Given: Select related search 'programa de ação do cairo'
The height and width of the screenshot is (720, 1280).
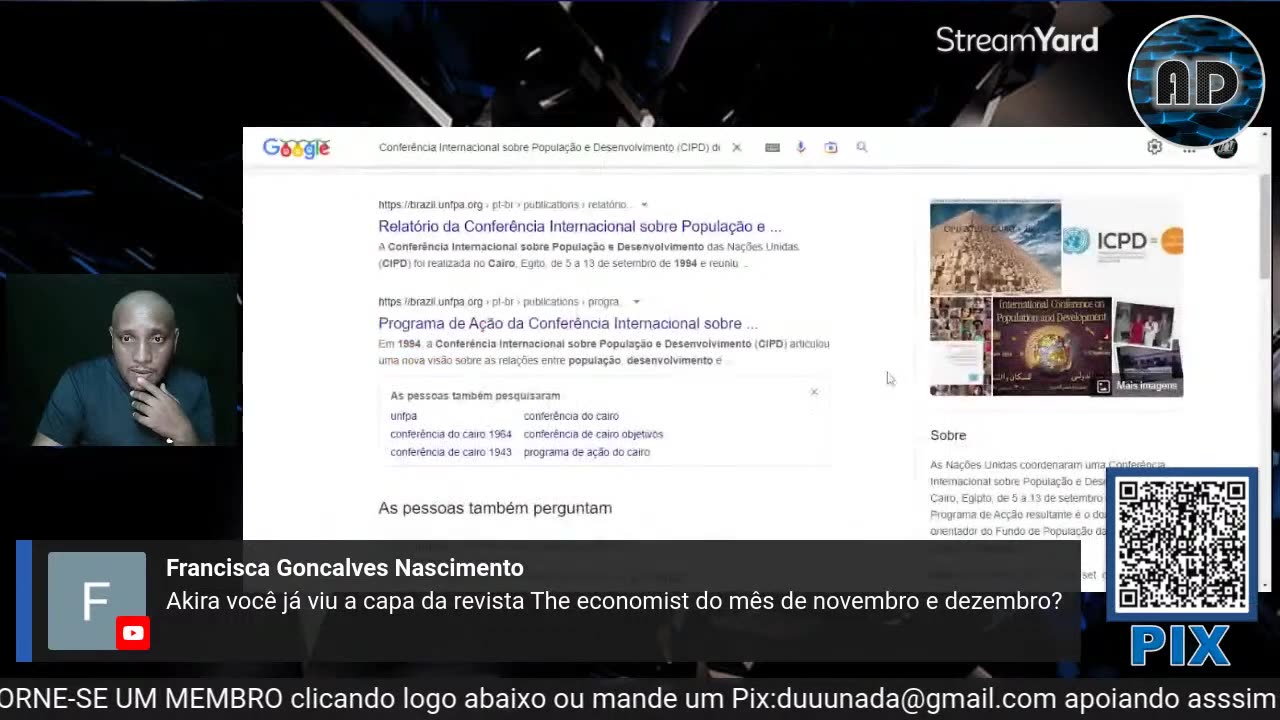Looking at the screenshot, I should tap(586, 452).
